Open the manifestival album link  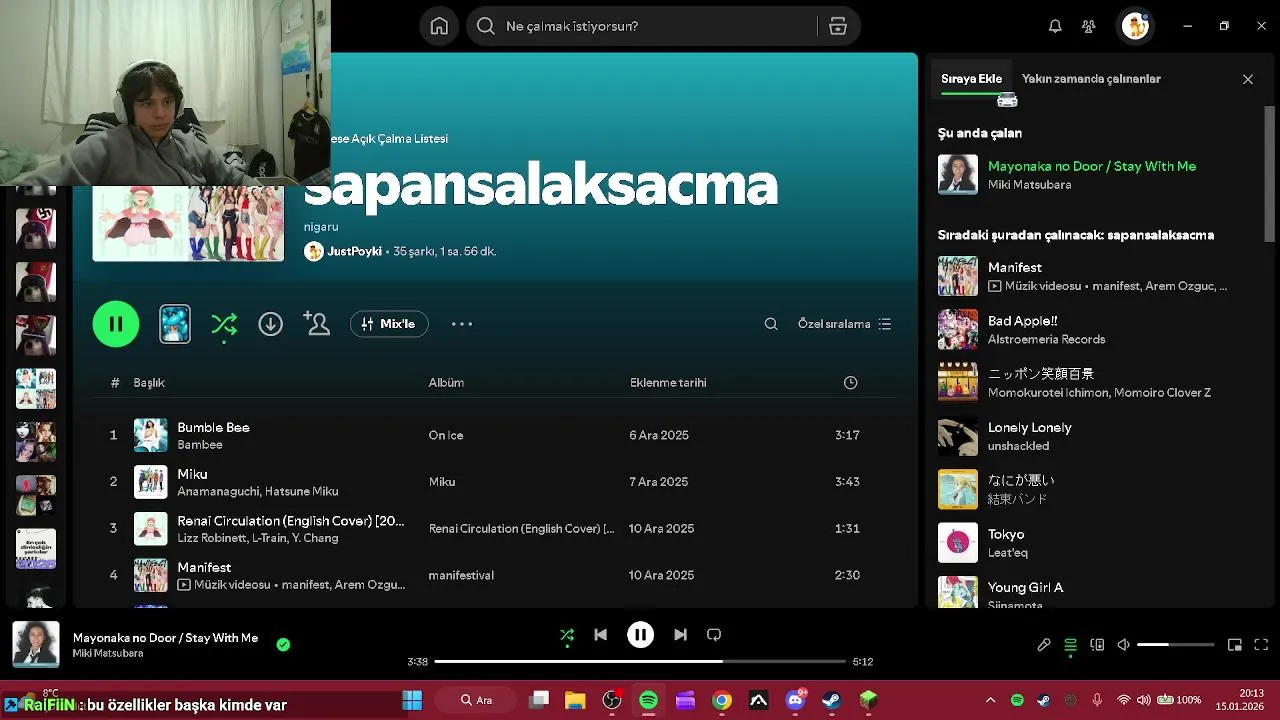point(461,575)
